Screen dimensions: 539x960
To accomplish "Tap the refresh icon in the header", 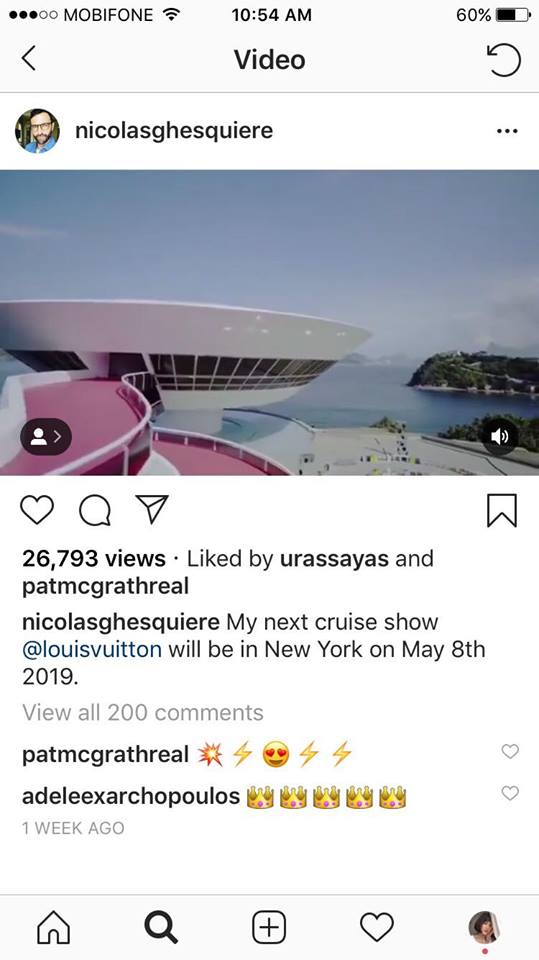I will click(x=503, y=60).
